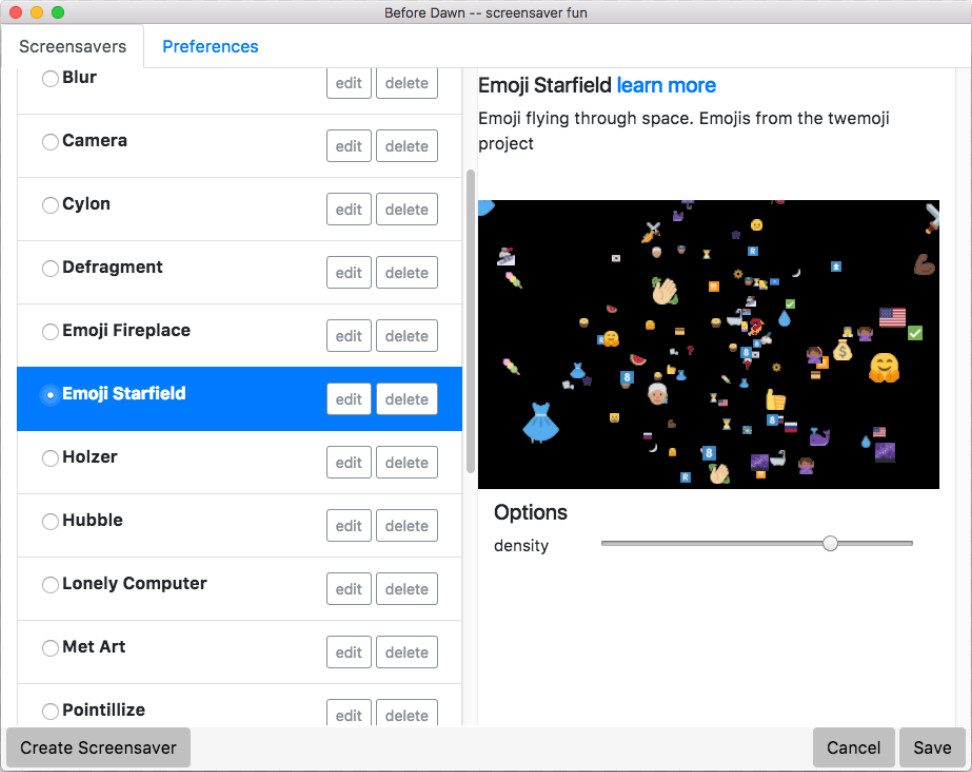The width and height of the screenshot is (972, 772).
Task: Click the Holzer list row label
Action: (x=90, y=457)
